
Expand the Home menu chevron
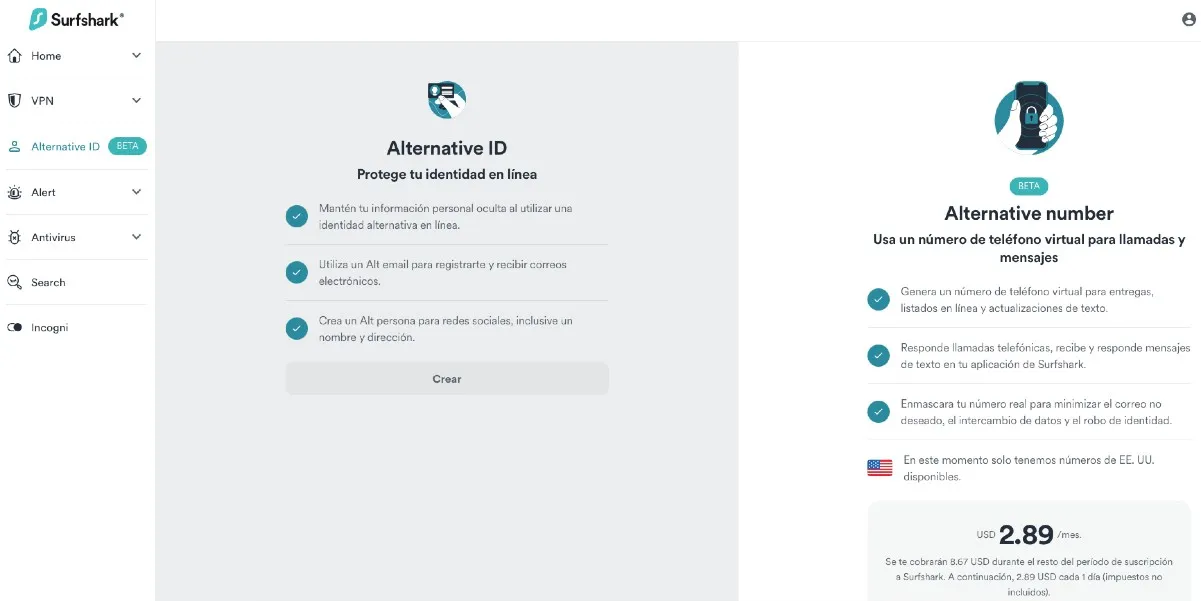click(x=136, y=56)
